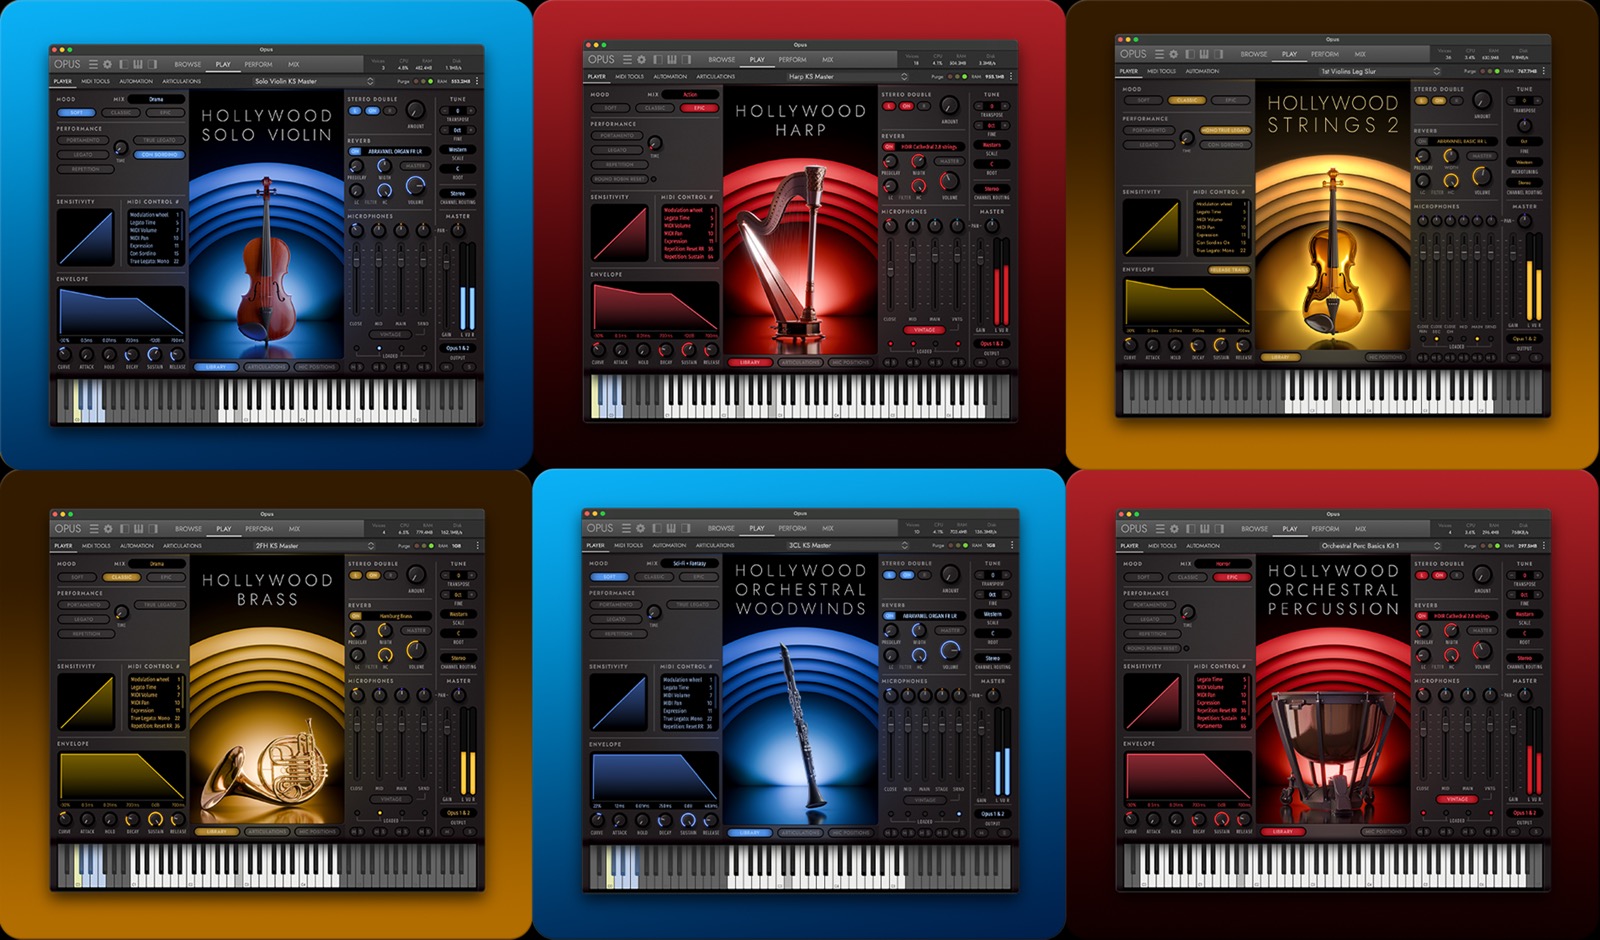Open the kebab options menu in Percussion window
This screenshot has width=1600, height=940.
(x=1544, y=546)
